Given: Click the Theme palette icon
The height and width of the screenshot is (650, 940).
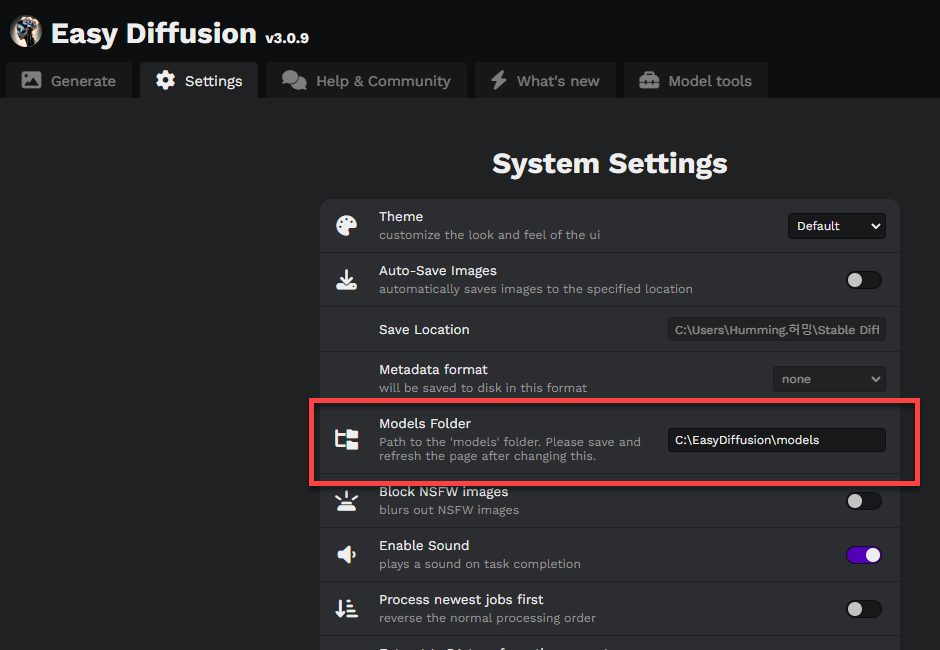Looking at the screenshot, I should coord(347,225).
